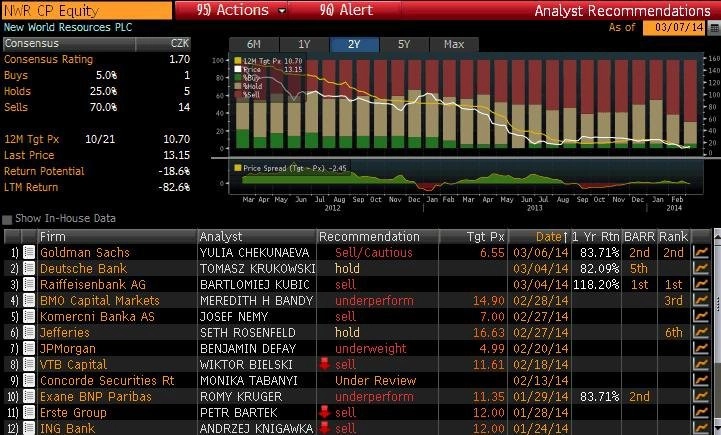
Task: Show chart icon for Exane BNP Paribas row
Action: (x=701, y=396)
